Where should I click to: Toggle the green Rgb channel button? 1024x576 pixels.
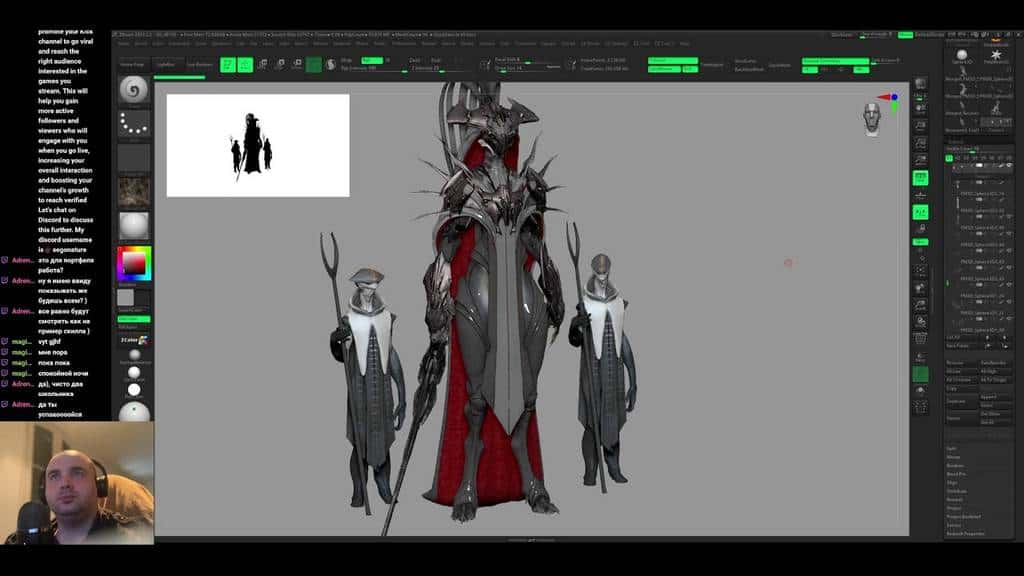(372, 60)
